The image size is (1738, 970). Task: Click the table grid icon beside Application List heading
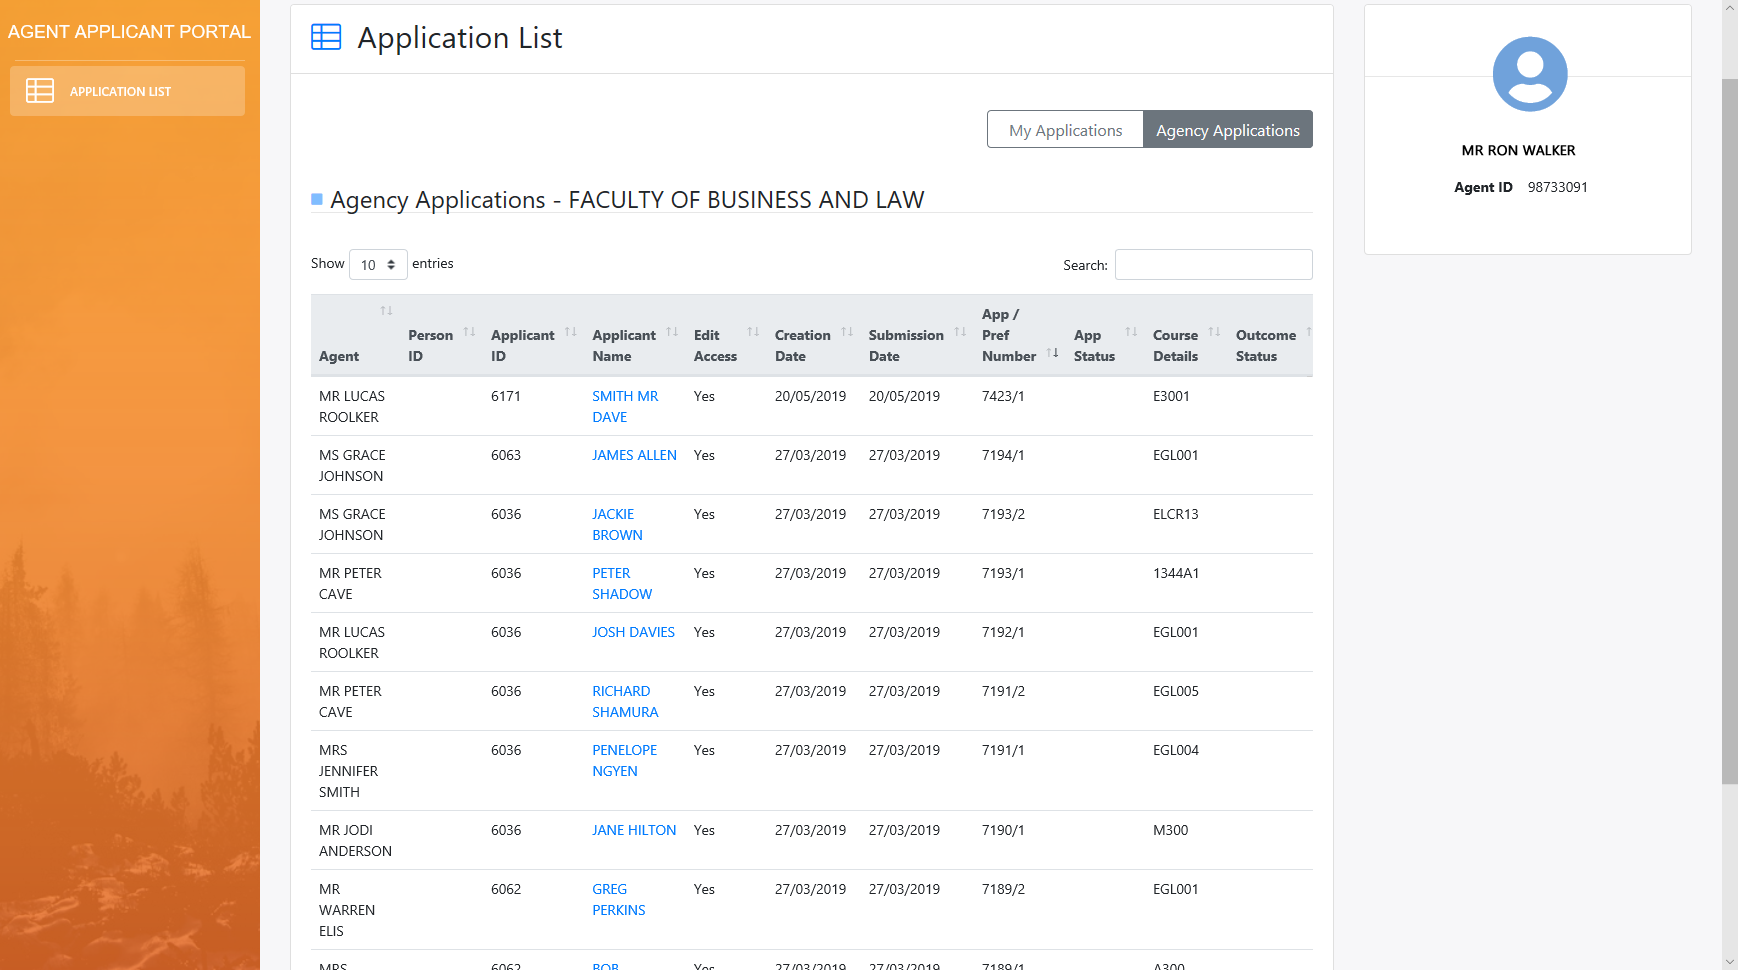[326, 37]
